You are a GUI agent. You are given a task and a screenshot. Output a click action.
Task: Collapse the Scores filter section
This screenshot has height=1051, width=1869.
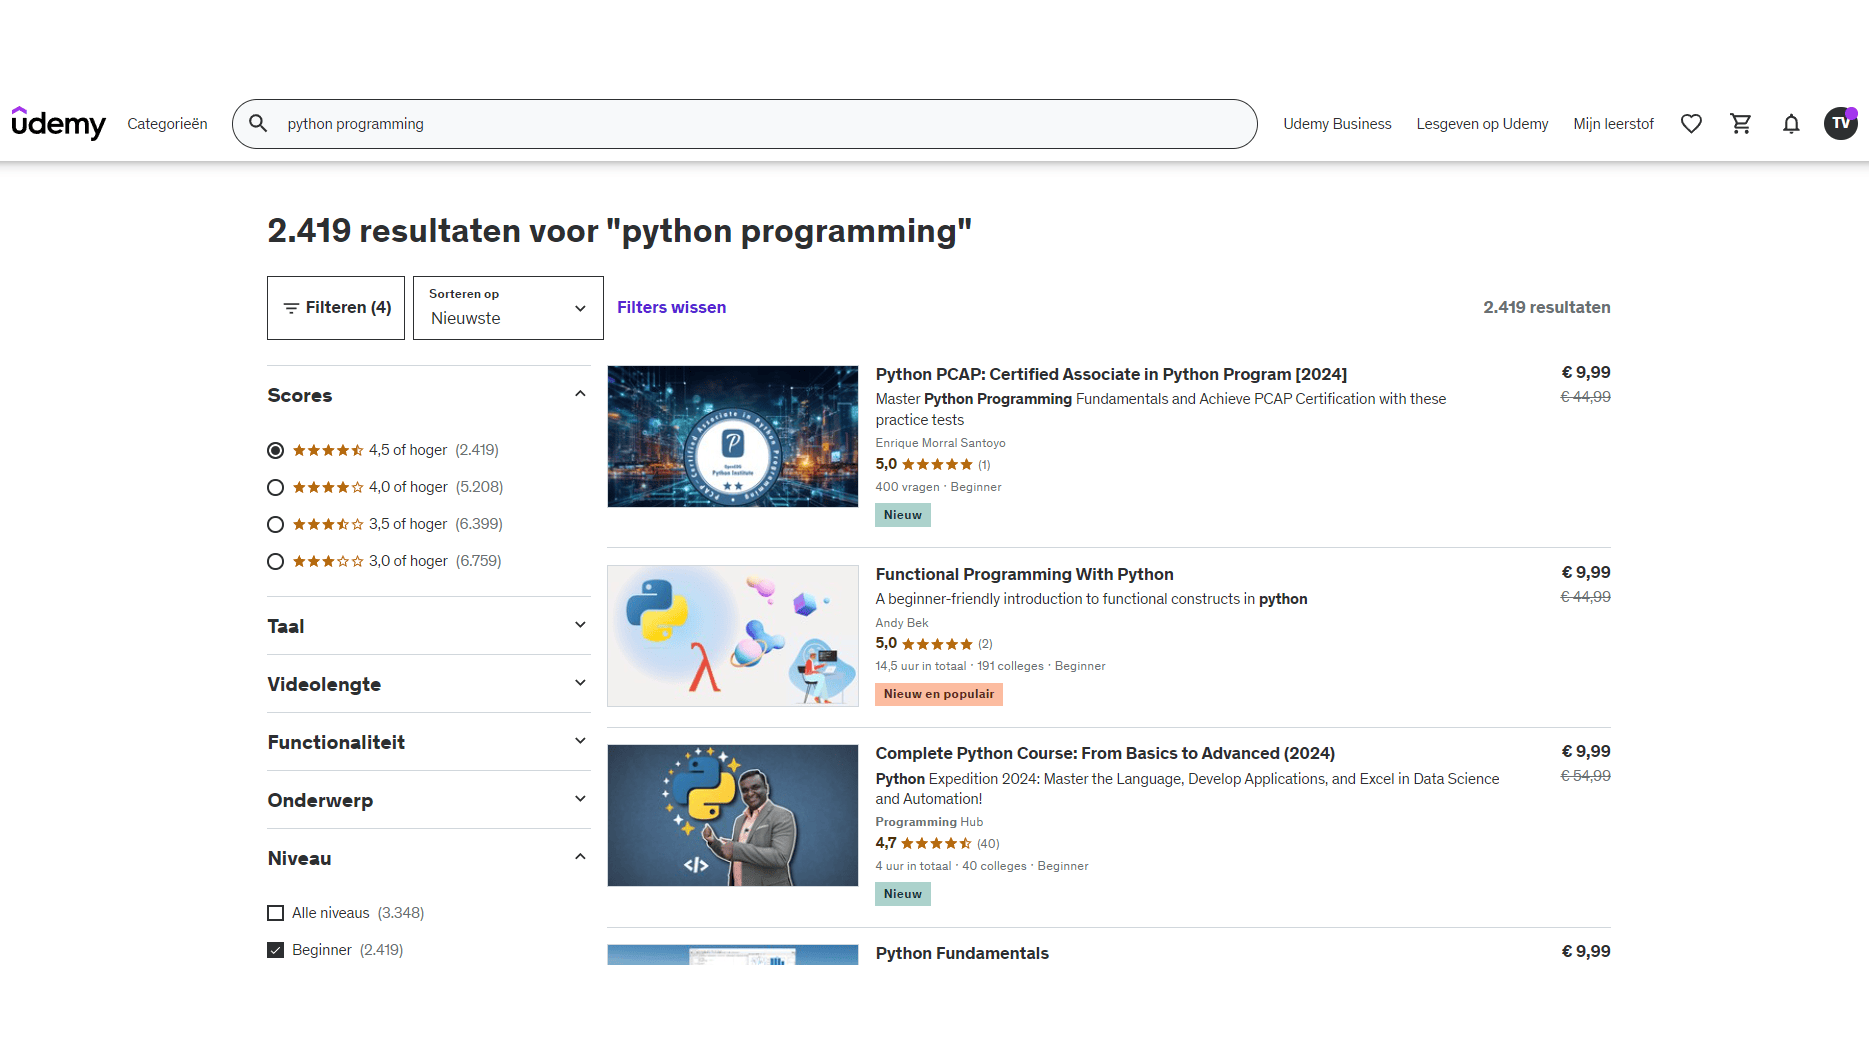coord(579,393)
